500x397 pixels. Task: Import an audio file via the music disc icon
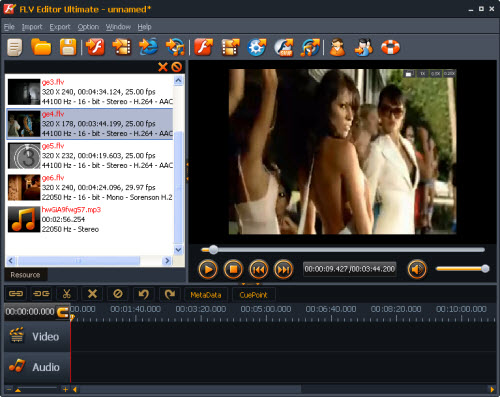pyautogui.click(x=175, y=47)
